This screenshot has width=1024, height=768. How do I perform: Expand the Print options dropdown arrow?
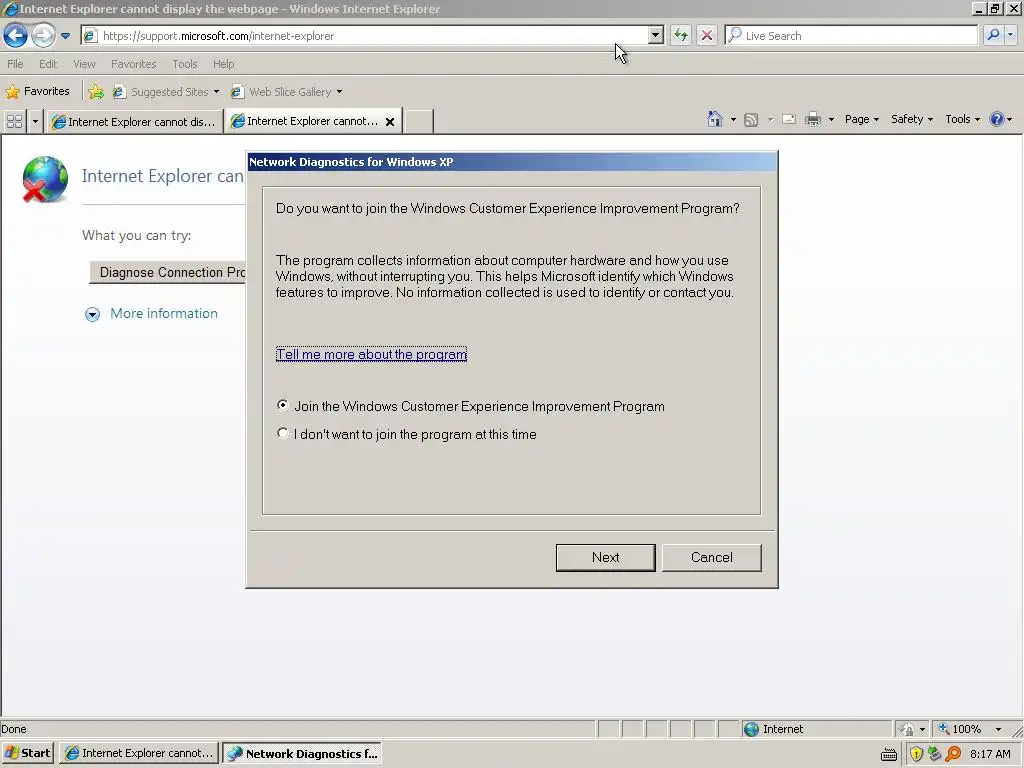pyautogui.click(x=831, y=120)
